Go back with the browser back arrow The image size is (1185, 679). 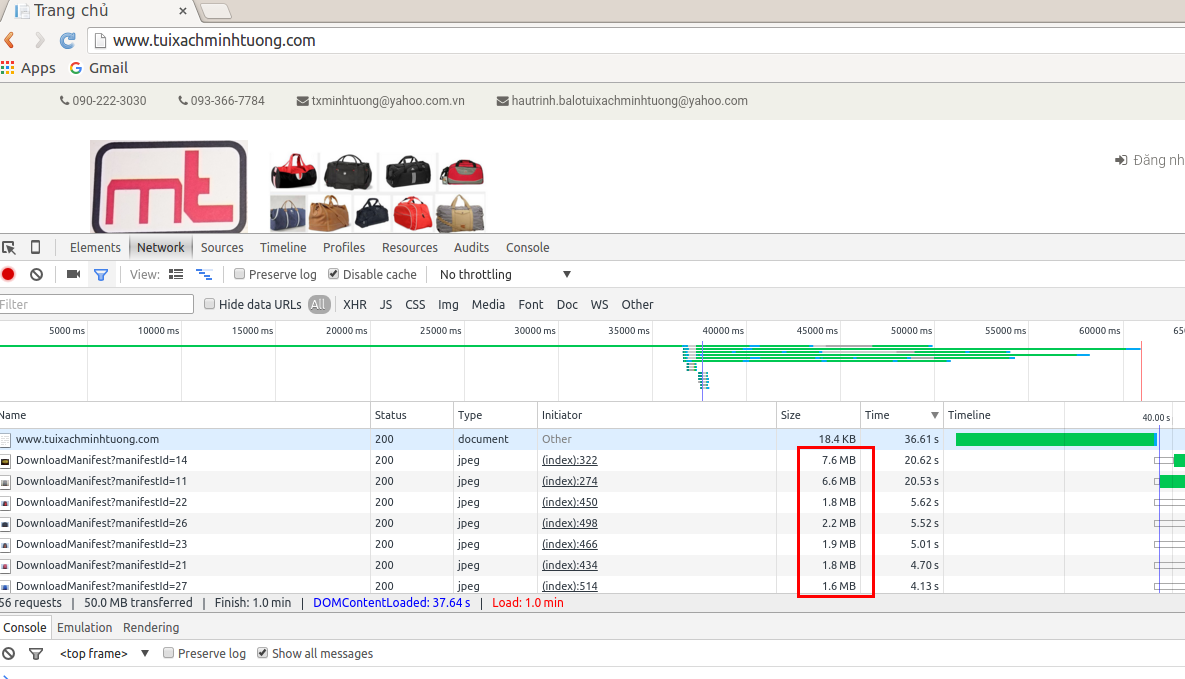tap(9, 40)
